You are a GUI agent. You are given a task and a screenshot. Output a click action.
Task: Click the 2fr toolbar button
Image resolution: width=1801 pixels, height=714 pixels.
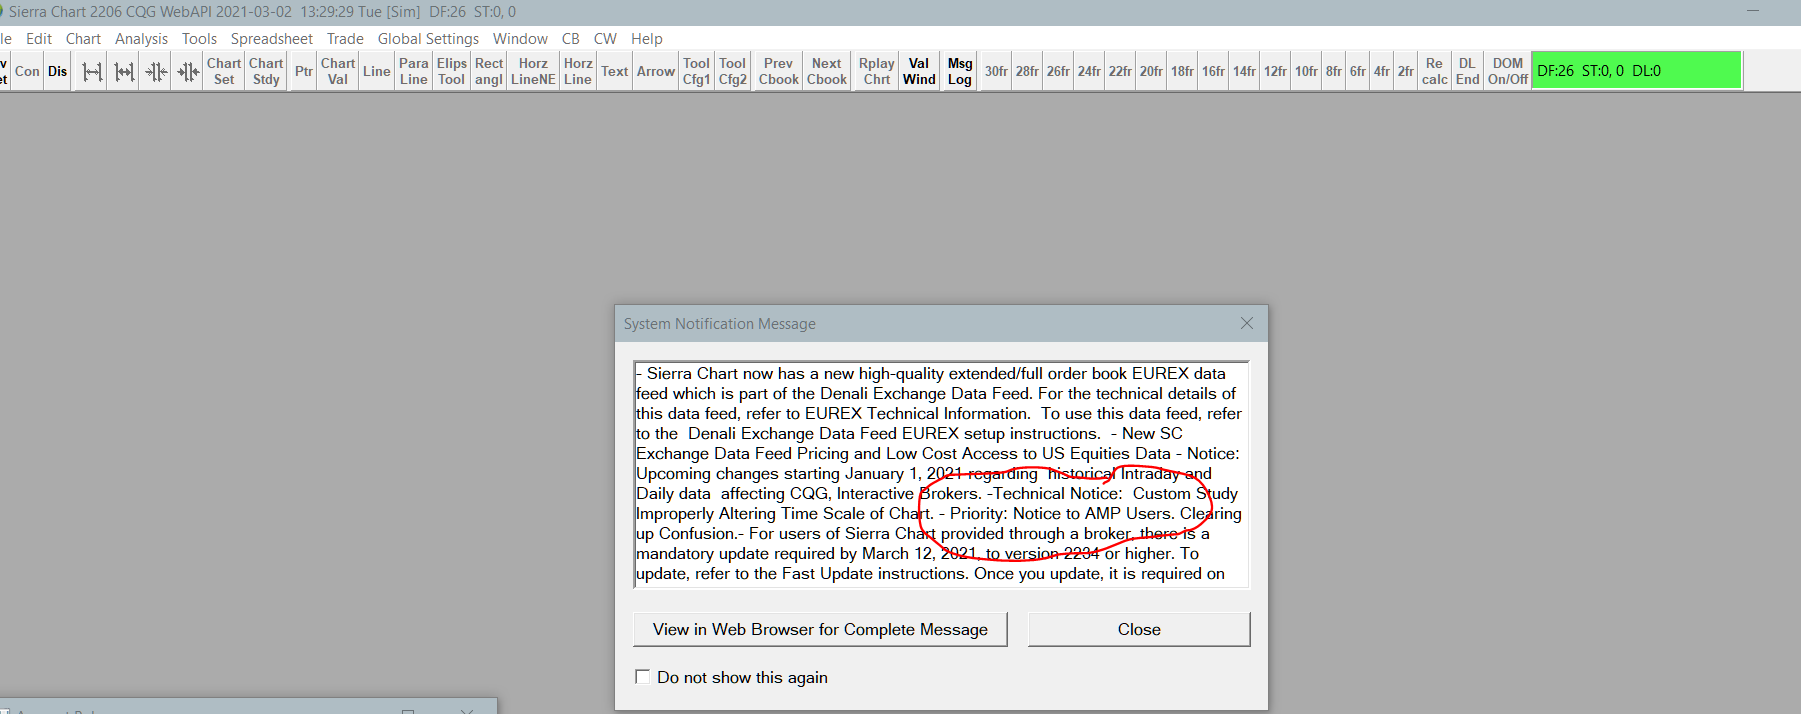pos(1406,71)
